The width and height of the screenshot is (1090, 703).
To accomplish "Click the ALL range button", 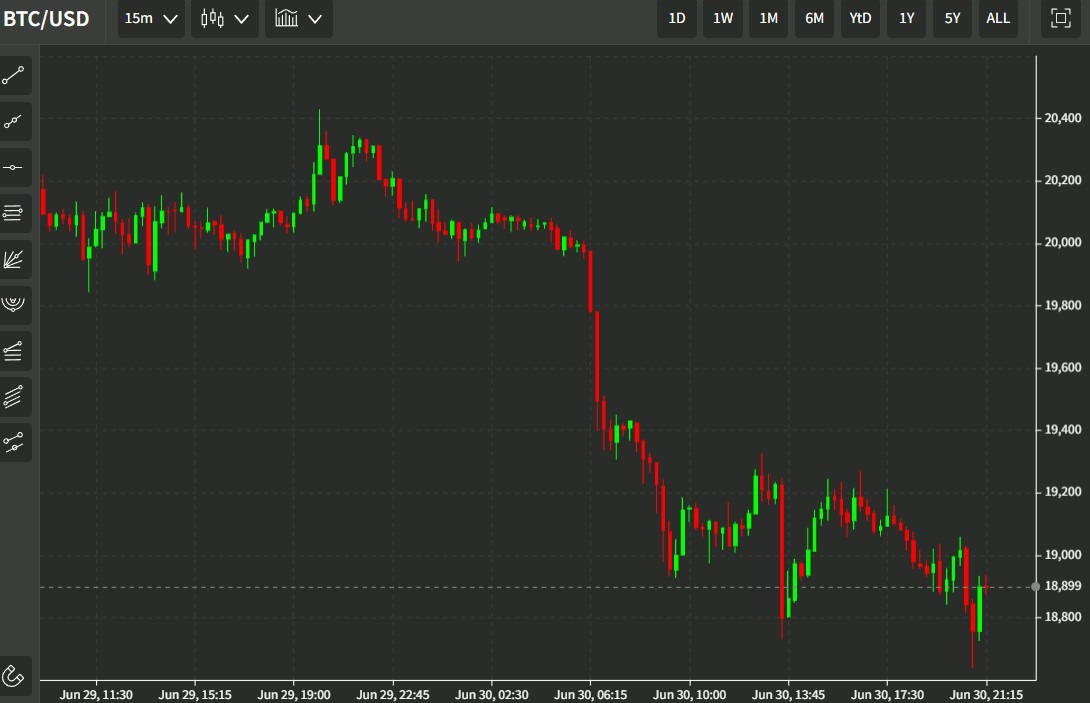I will click(x=998, y=18).
